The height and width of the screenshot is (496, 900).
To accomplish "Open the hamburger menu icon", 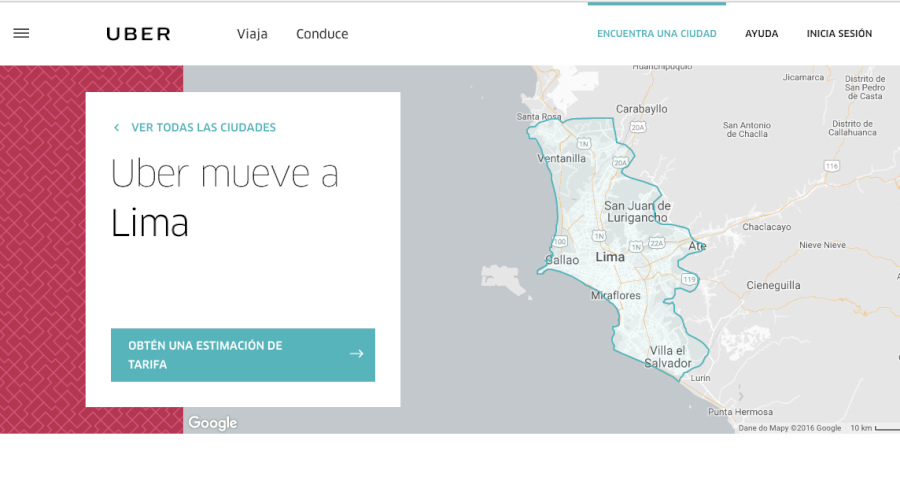I will (21, 33).
